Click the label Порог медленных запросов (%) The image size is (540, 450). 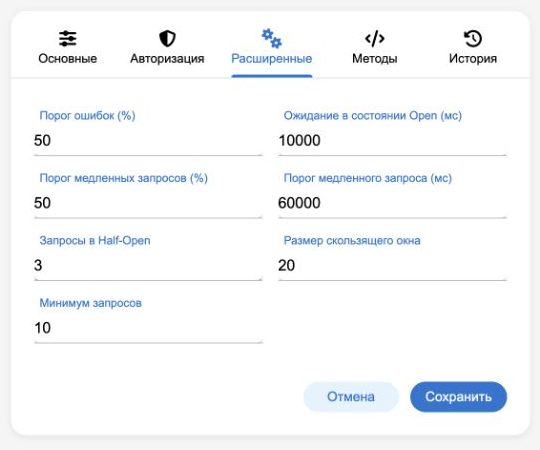point(124,178)
